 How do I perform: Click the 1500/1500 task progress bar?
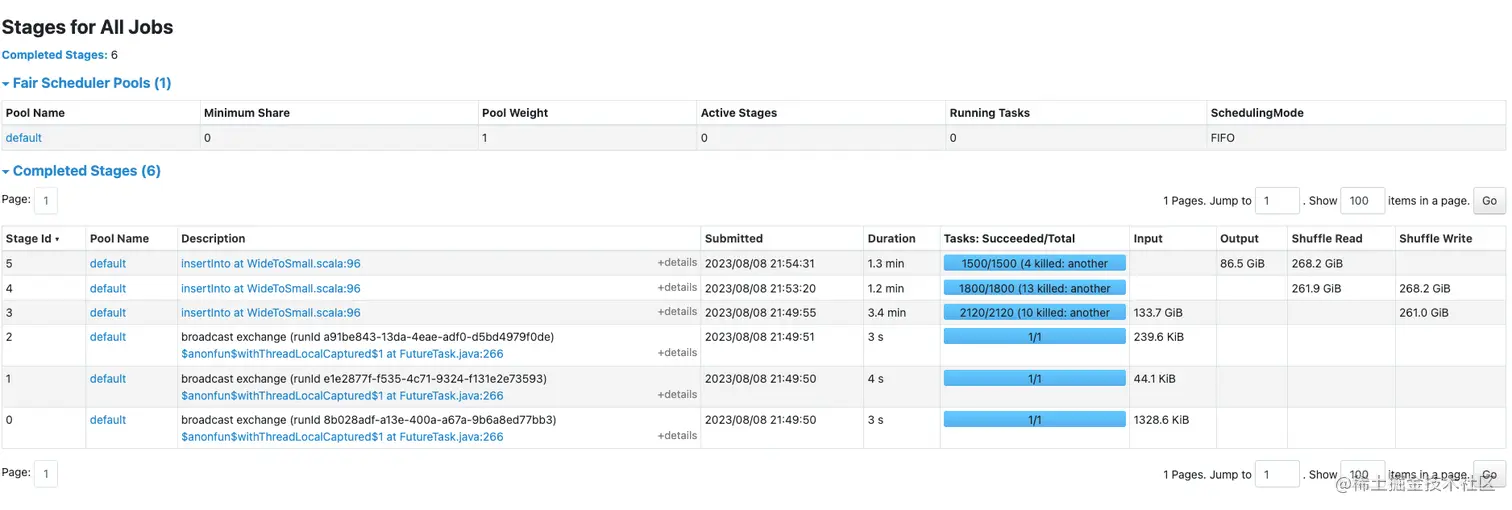pos(1035,264)
